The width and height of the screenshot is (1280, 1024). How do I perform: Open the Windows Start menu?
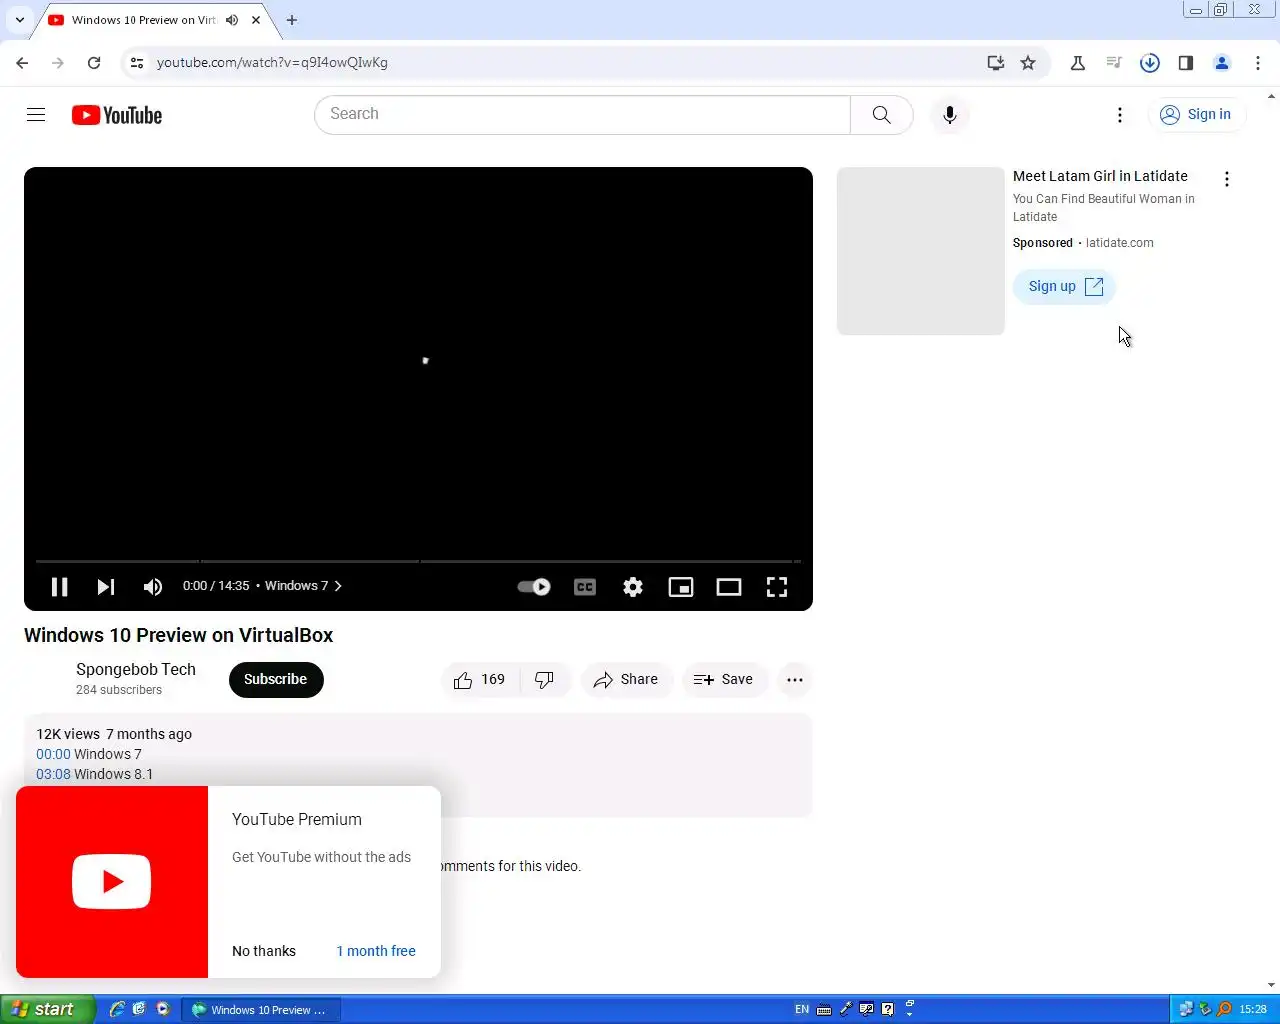(47, 1010)
